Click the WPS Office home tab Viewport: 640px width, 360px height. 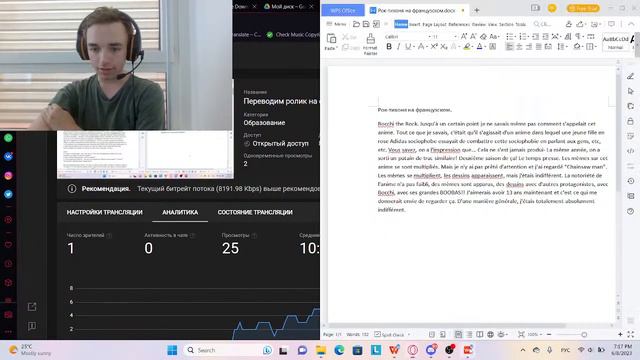[343, 10]
